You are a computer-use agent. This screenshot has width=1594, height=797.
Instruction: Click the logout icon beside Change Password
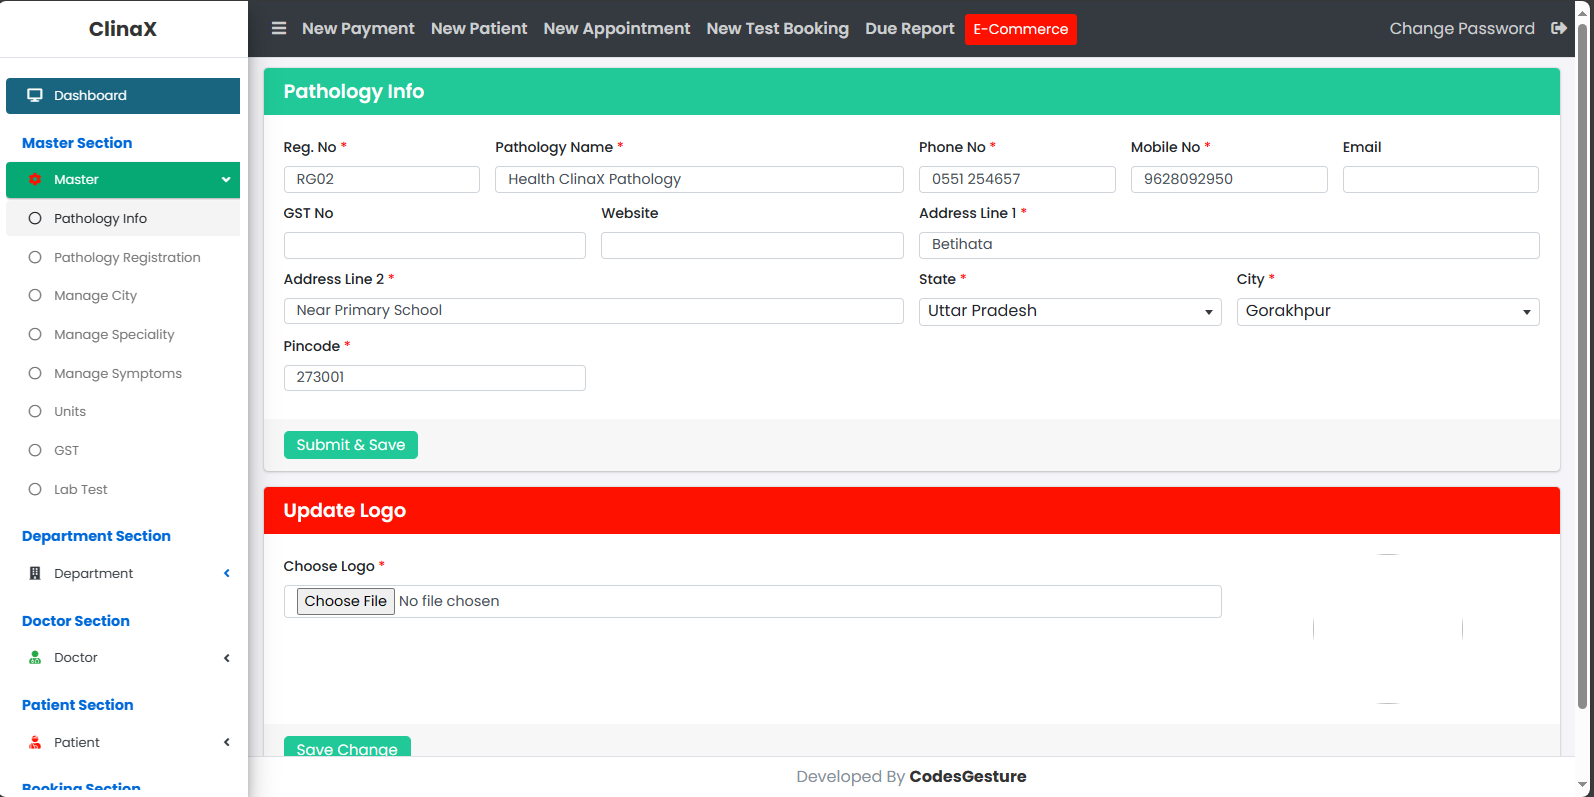[x=1558, y=29]
